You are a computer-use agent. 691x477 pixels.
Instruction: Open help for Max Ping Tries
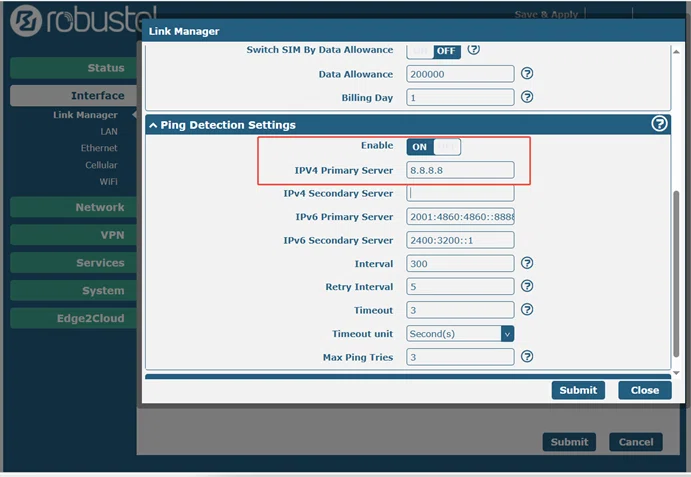(527, 356)
